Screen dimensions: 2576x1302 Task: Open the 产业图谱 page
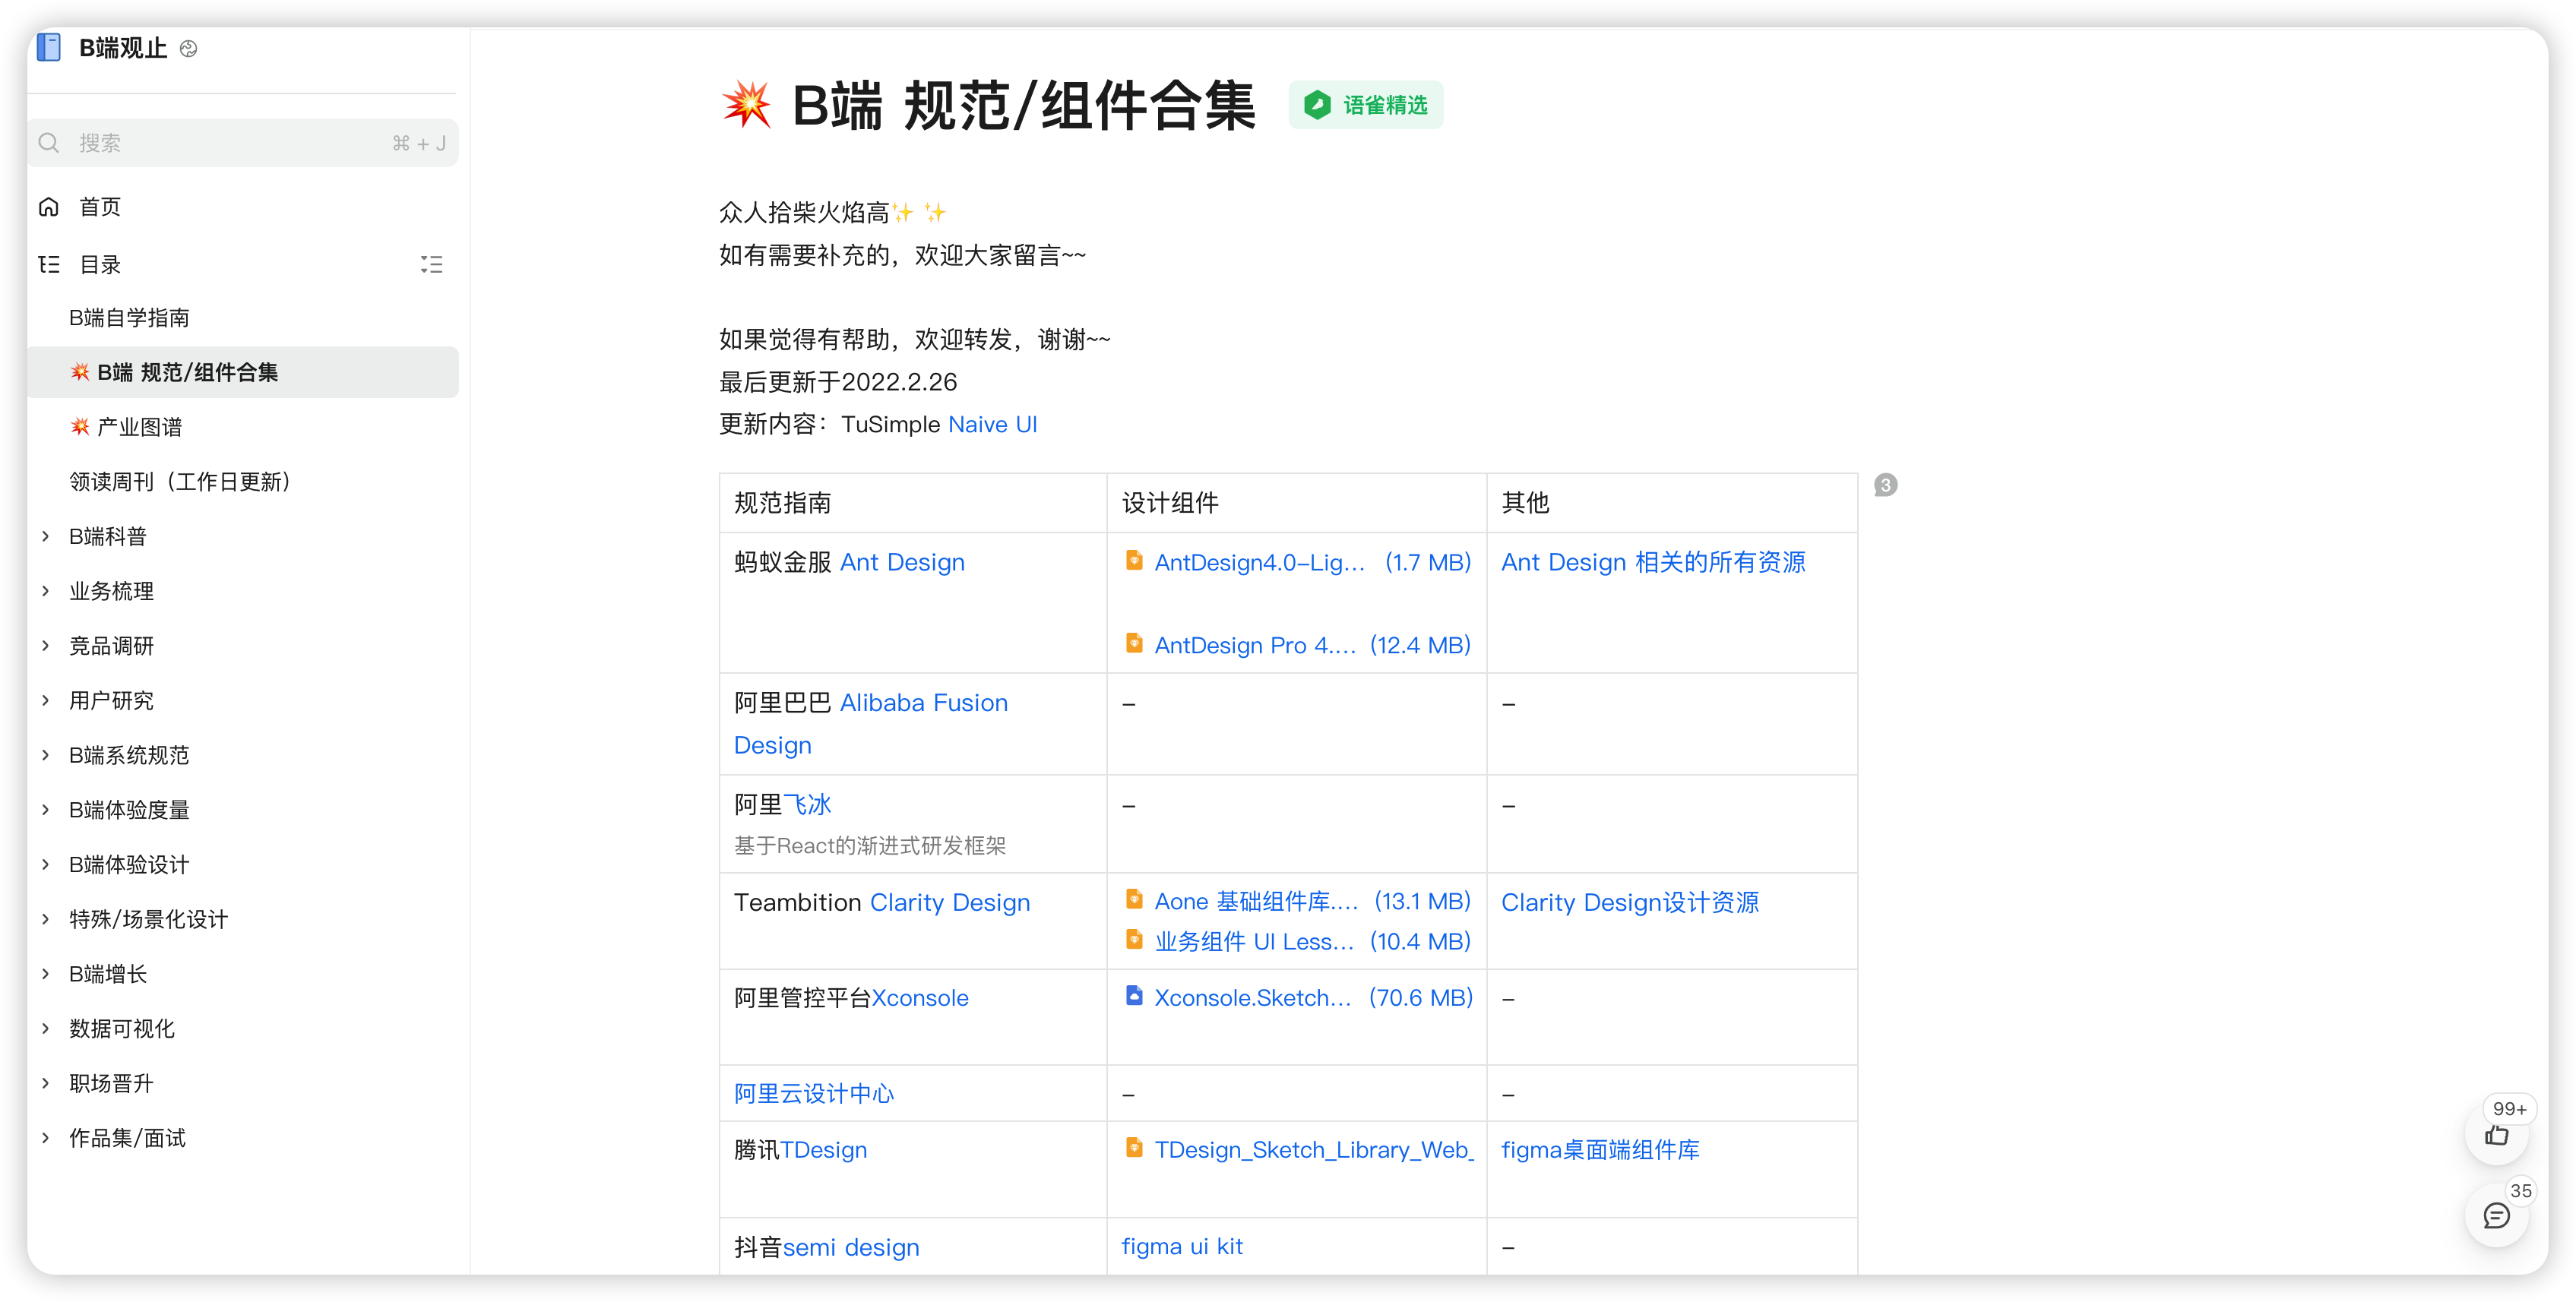pos(140,427)
